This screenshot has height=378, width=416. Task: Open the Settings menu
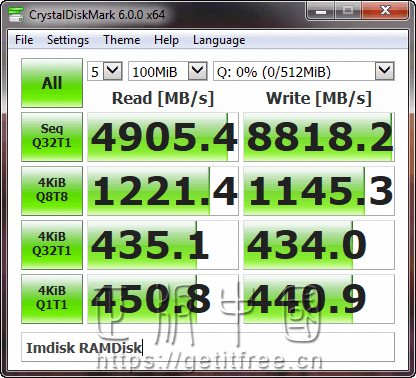pos(68,40)
